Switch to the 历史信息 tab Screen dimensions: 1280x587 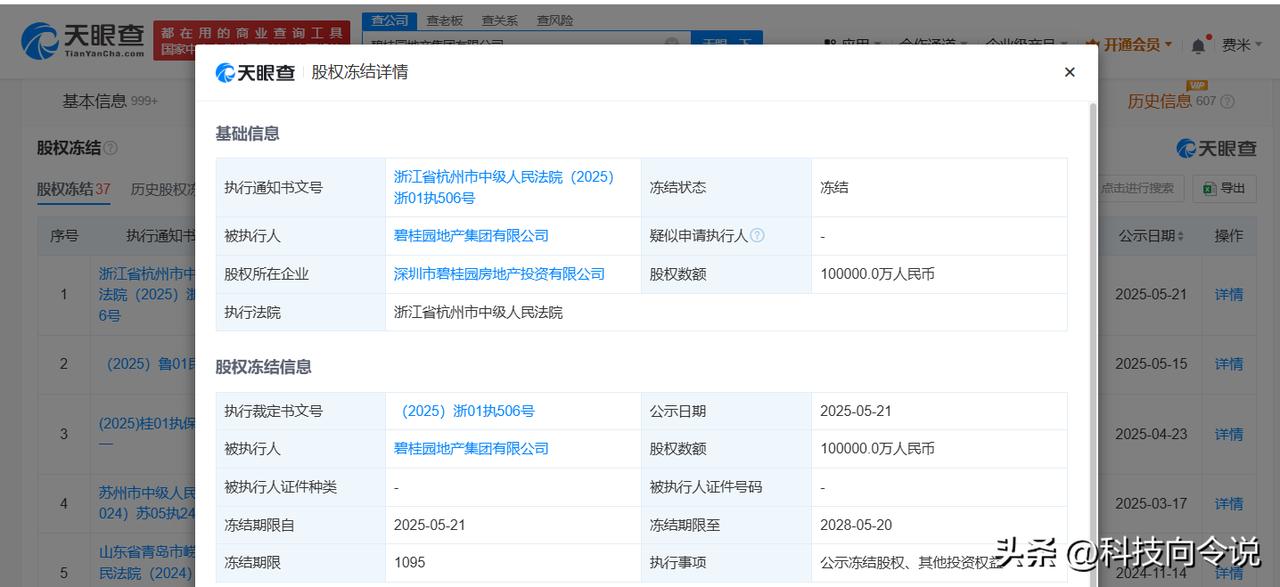[x=1160, y=101]
